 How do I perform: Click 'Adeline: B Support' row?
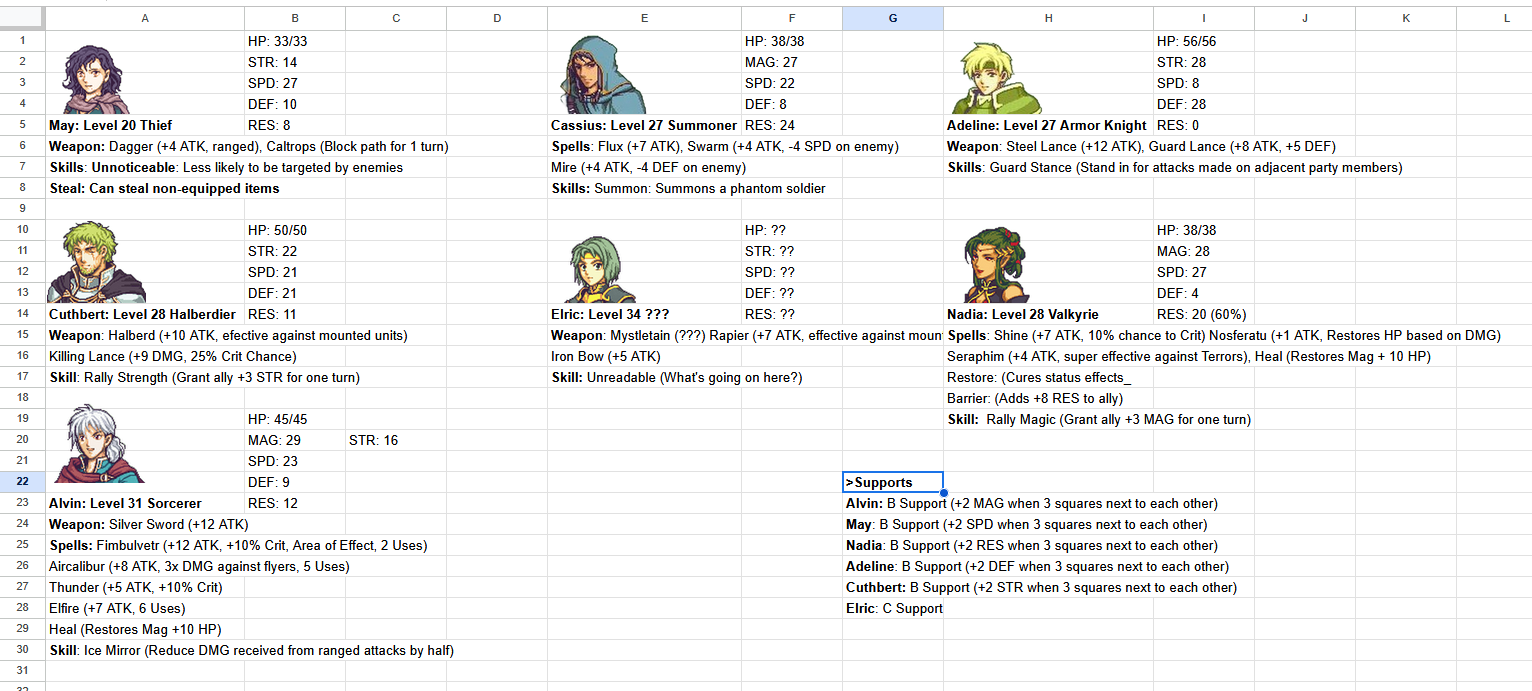(x=1037, y=566)
